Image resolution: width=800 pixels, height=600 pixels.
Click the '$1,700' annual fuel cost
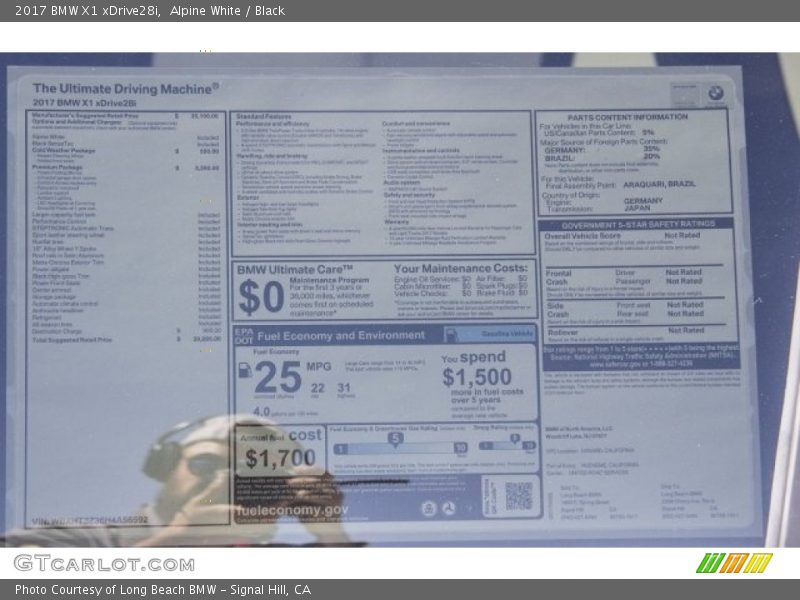tap(280, 458)
